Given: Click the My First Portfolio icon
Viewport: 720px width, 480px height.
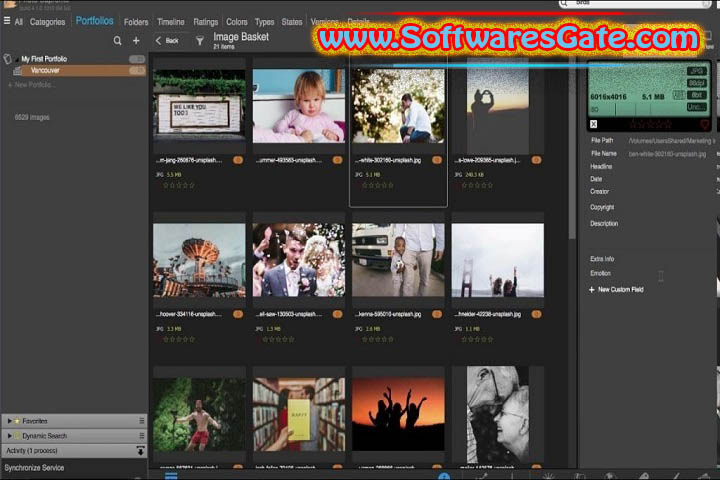Looking at the screenshot, I should [7, 59].
